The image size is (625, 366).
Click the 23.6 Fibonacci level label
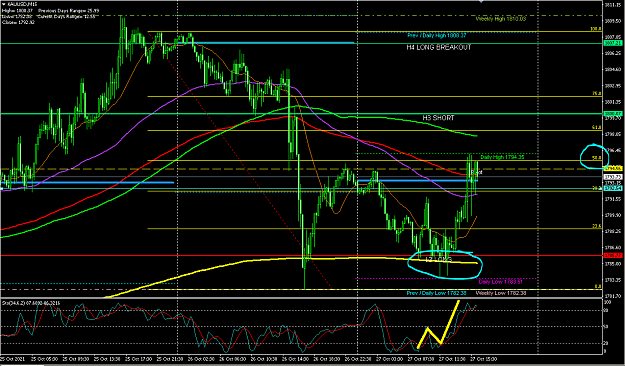click(596, 226)
